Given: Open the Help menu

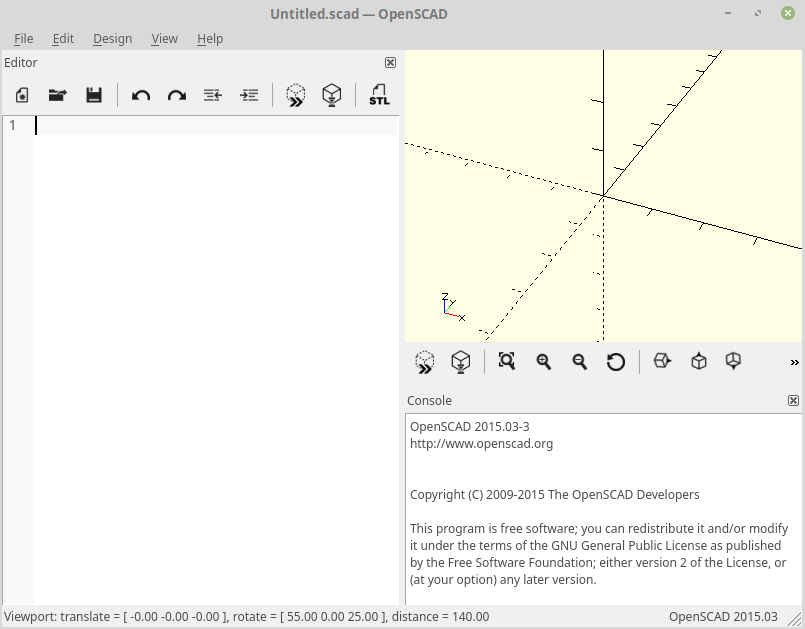Looking at the screenshot, I should pos(210,39).
